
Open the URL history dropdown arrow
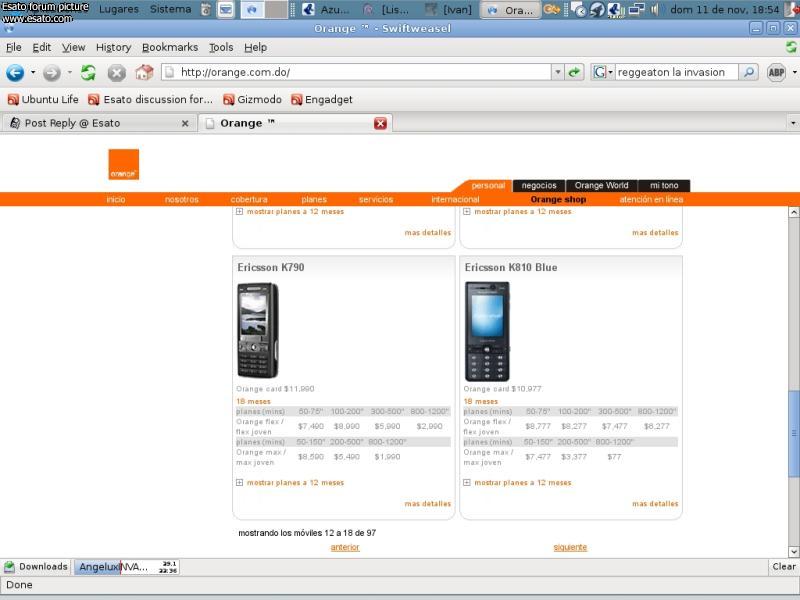tap(558, 72)
